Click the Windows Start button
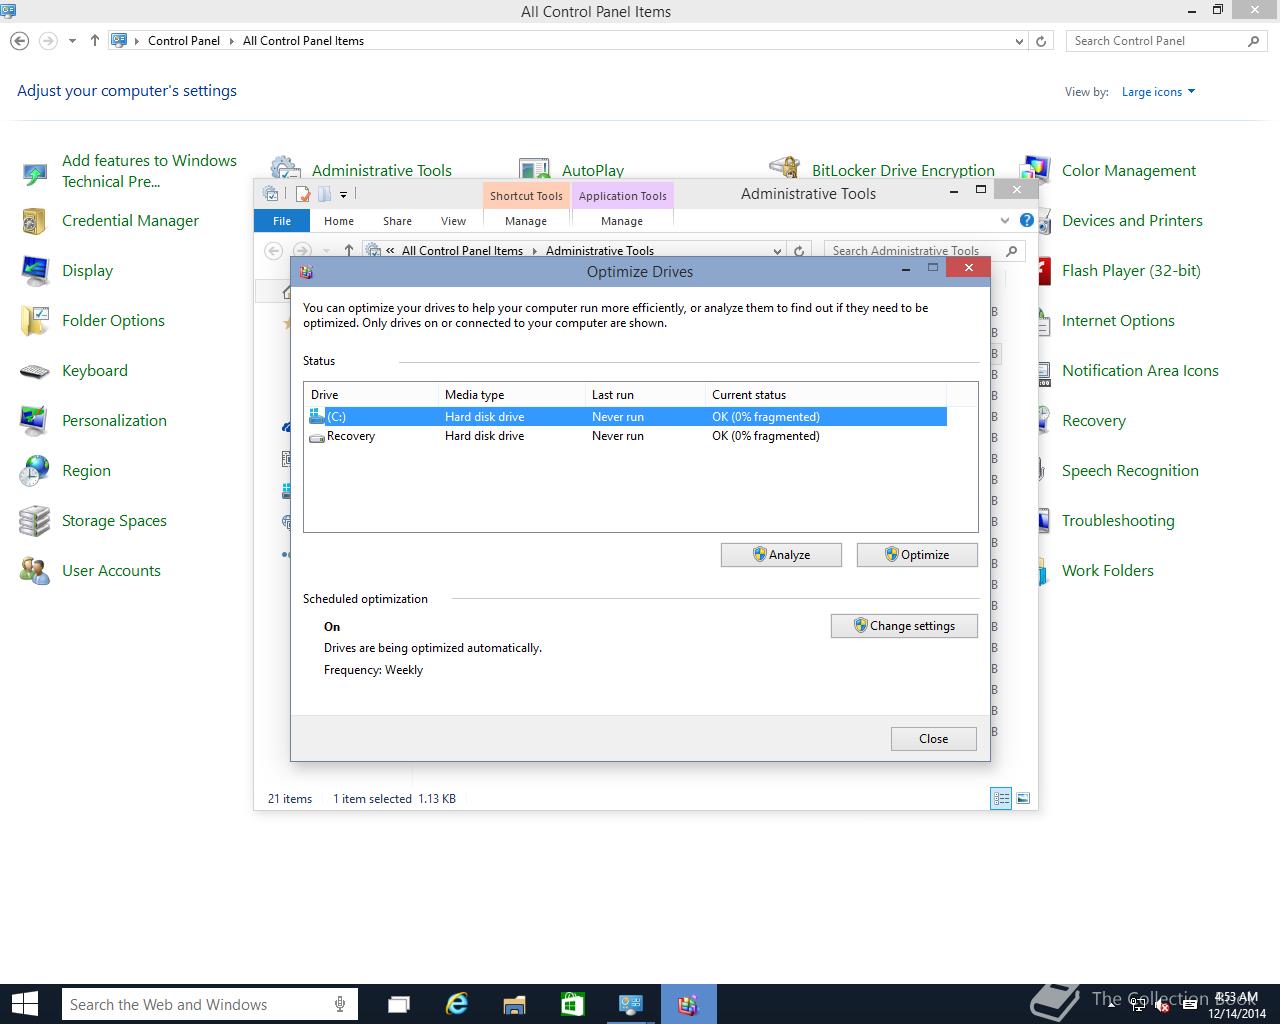Image resolution: width=1280 pixels, height=1024 pixels. click(25, 1004)
